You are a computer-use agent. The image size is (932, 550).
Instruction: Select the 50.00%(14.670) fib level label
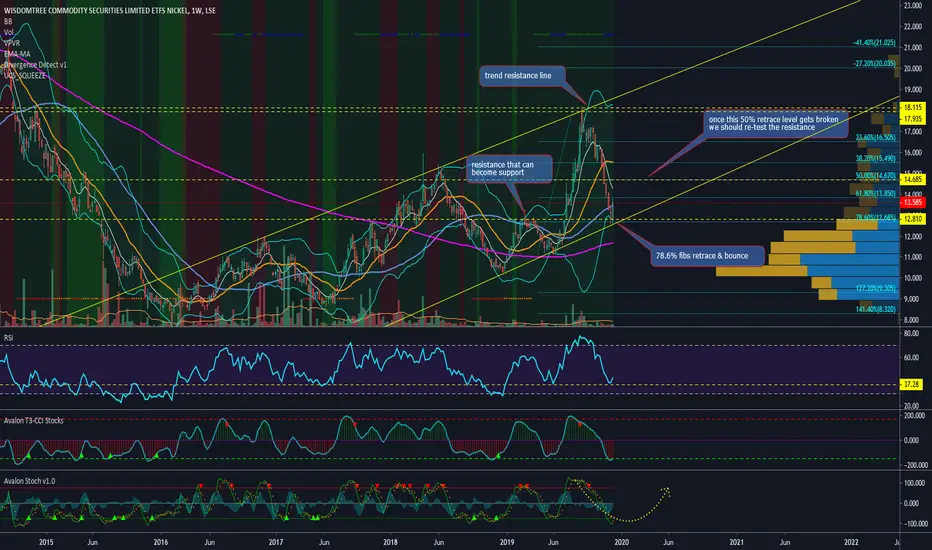pos(876,176)
